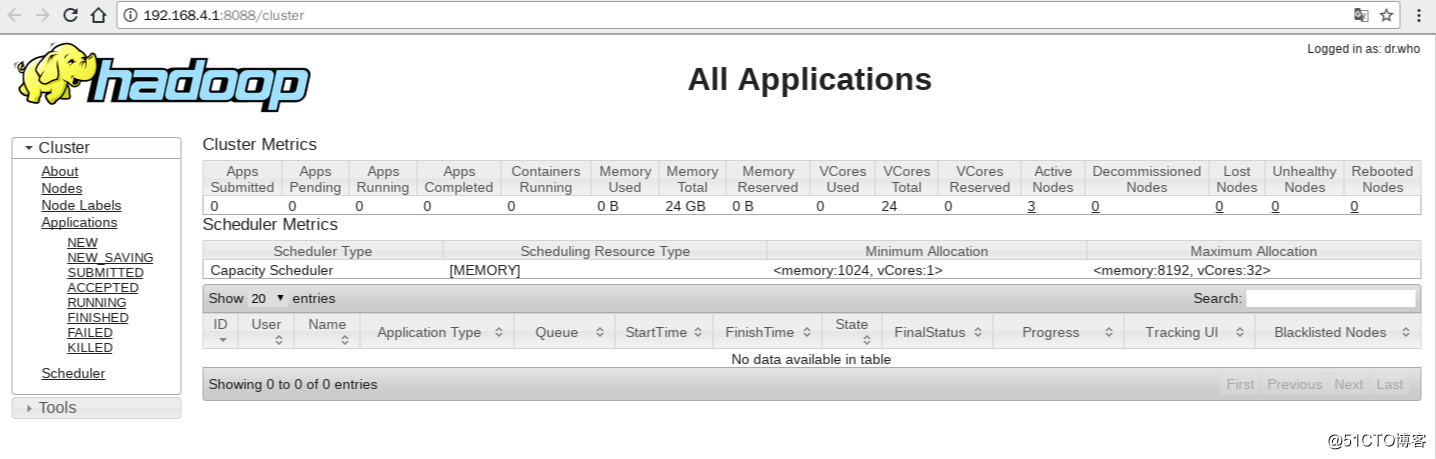Open the Chrome three-dot menu
Viewport: 1436px width, 459px height.
[x=1419, y=15]
